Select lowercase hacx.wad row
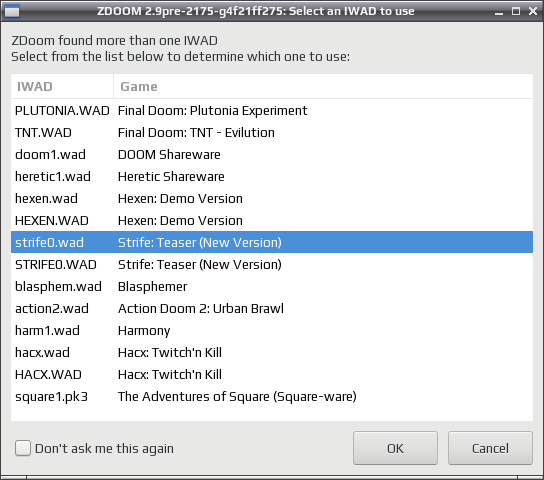Screen dimensions: 544x480 click(x=272, y=353)
